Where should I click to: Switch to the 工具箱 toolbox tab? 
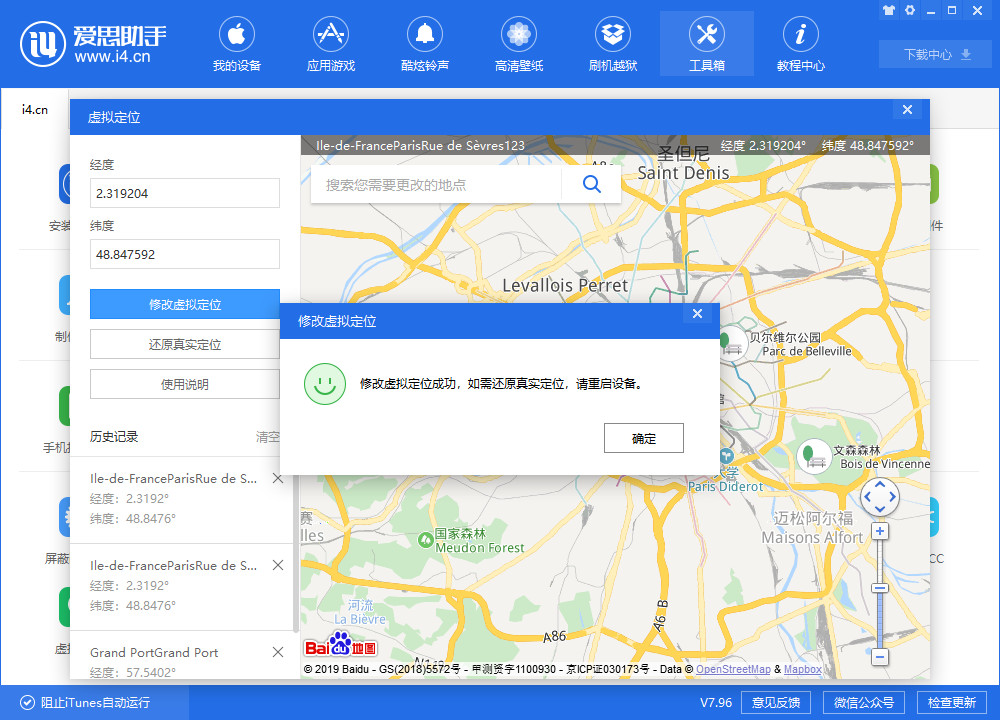706,43
